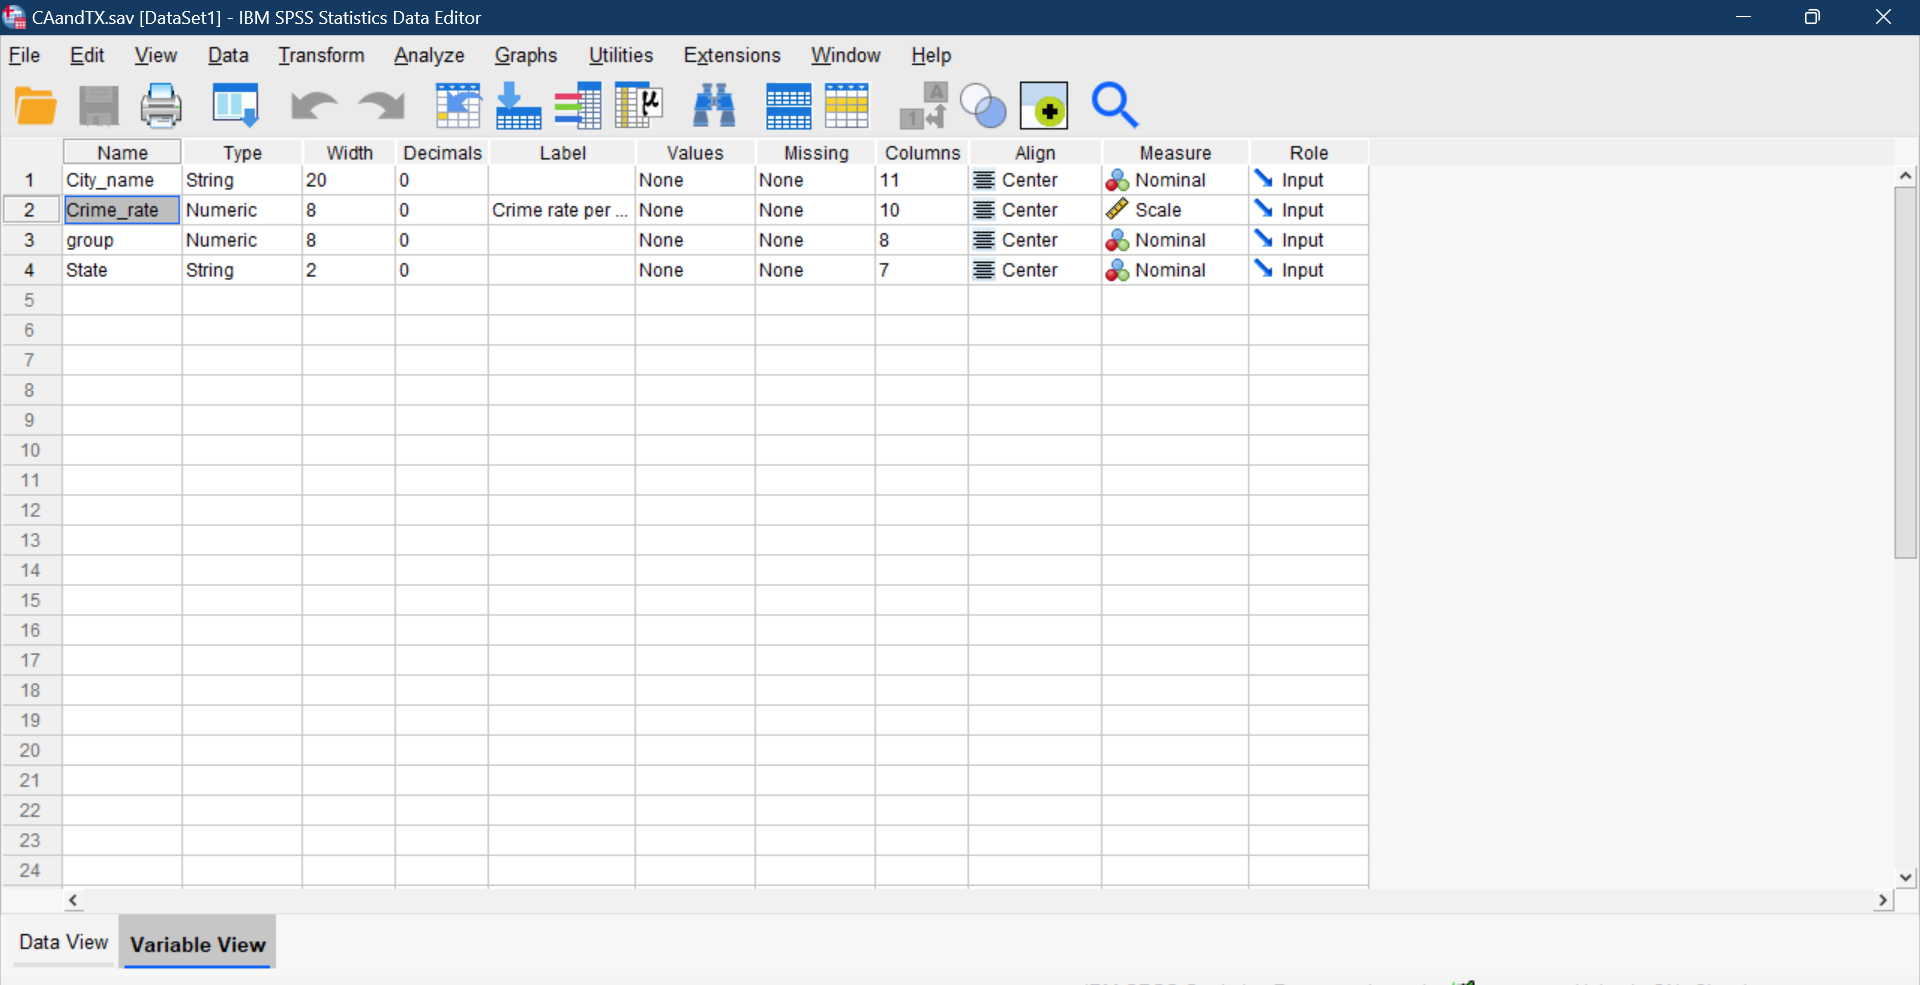Select the Name cell of the State variable
Screen dimensions: 1920x985
pos(120,270)
